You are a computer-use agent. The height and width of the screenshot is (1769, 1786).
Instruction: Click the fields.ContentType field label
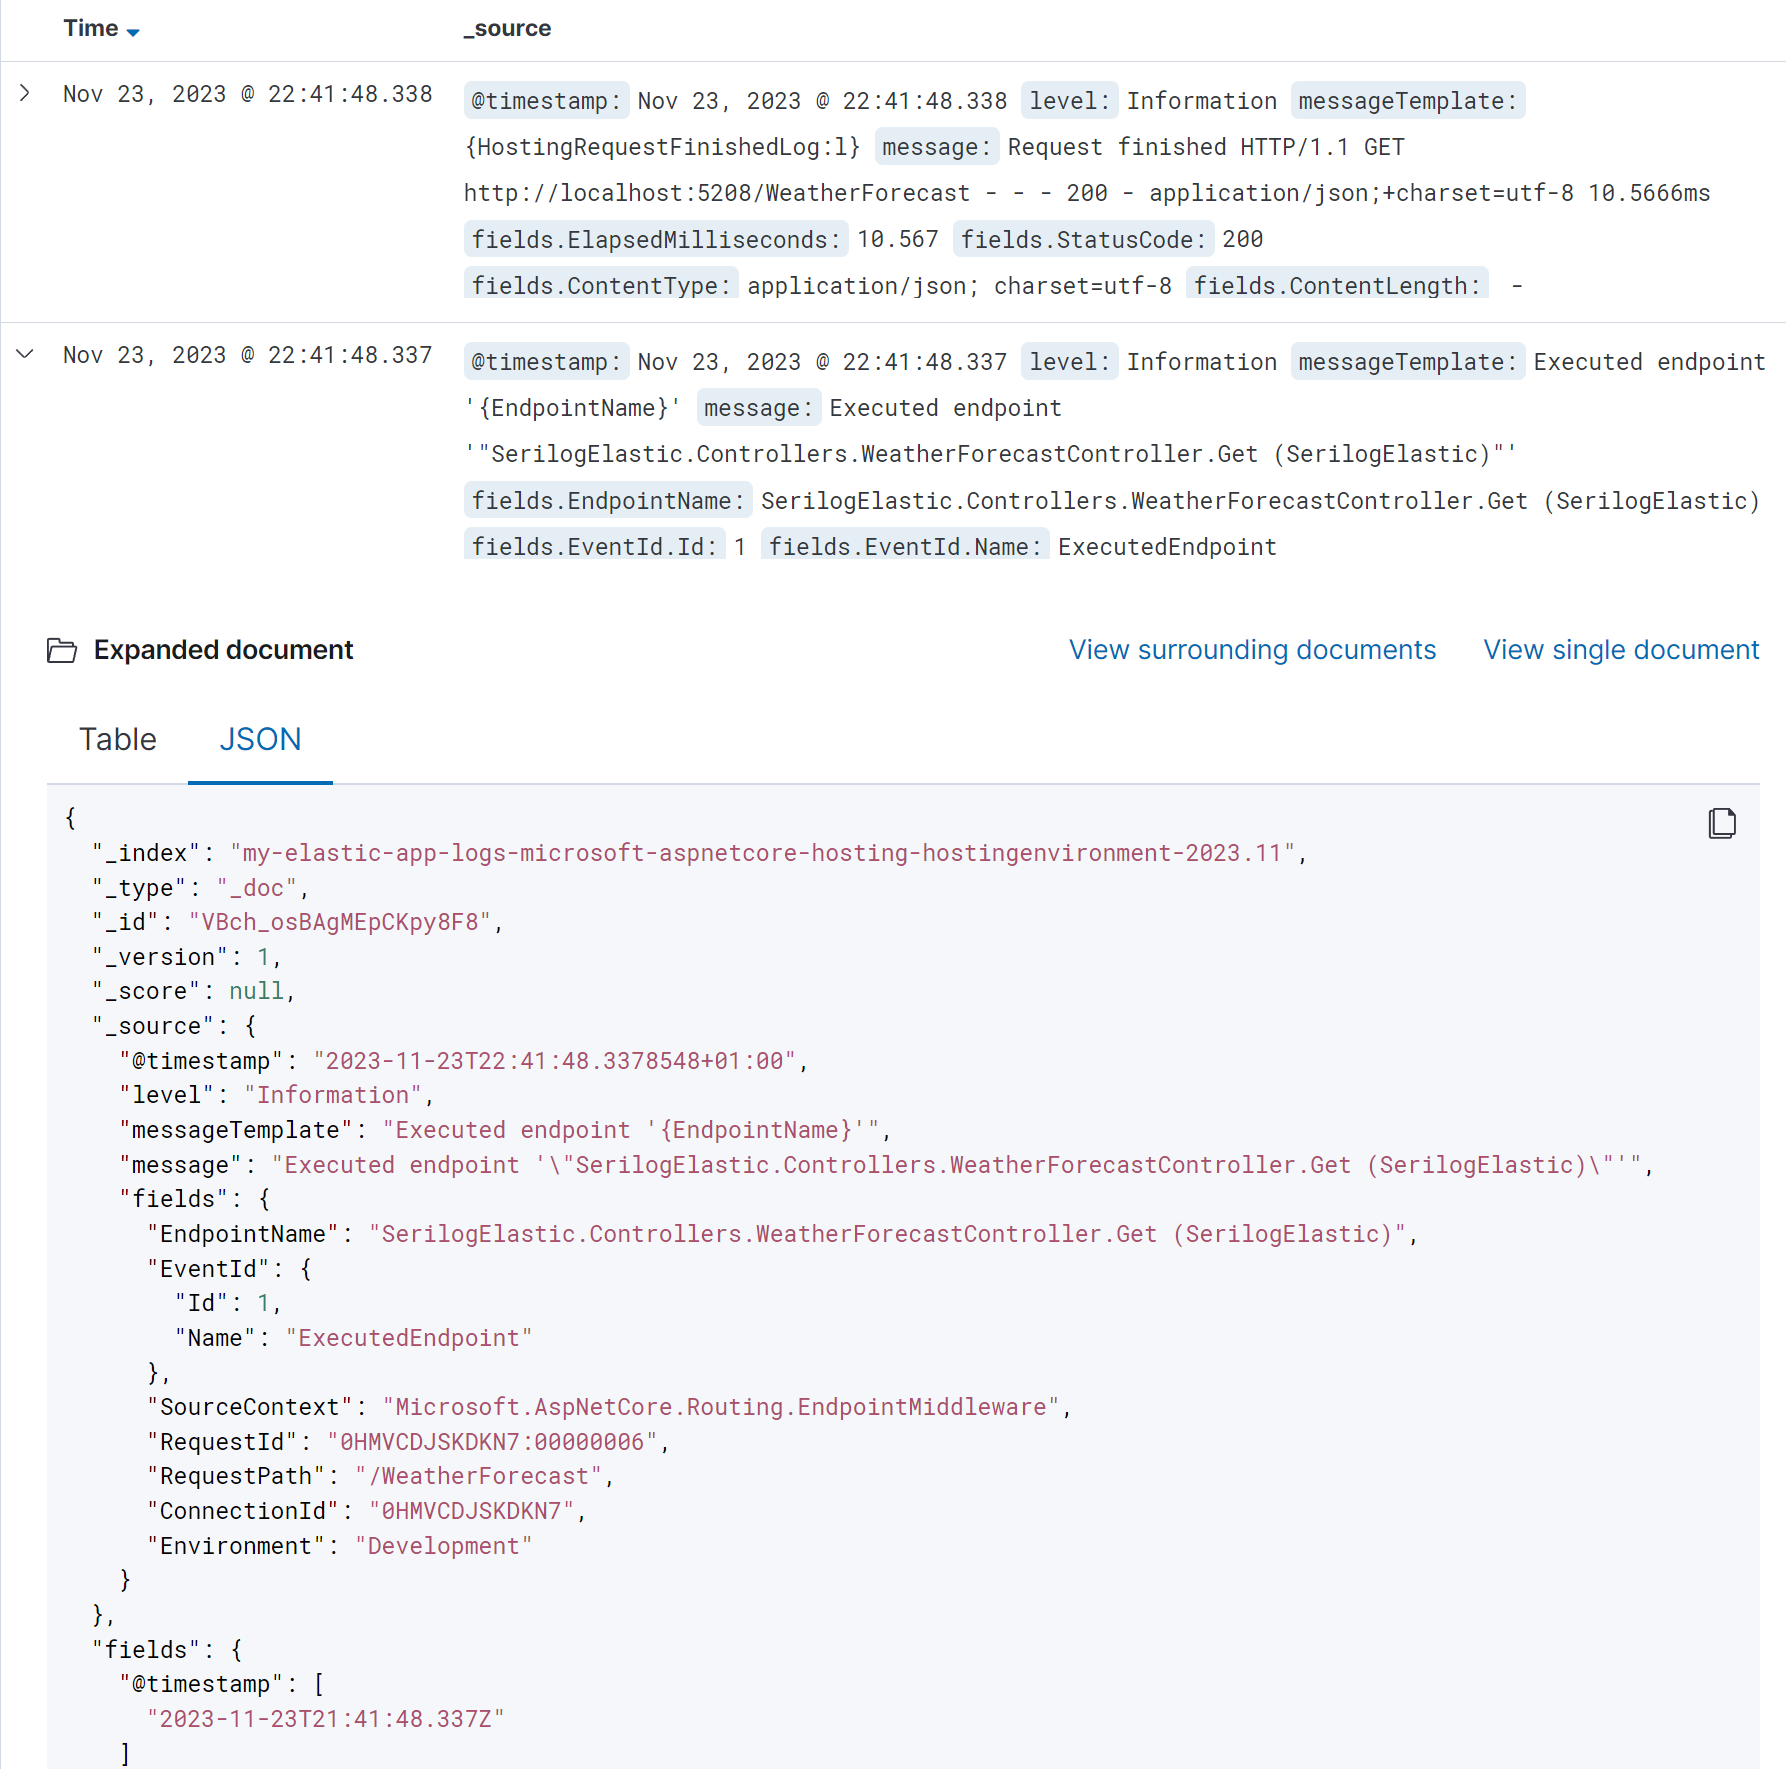coord(601,286)
